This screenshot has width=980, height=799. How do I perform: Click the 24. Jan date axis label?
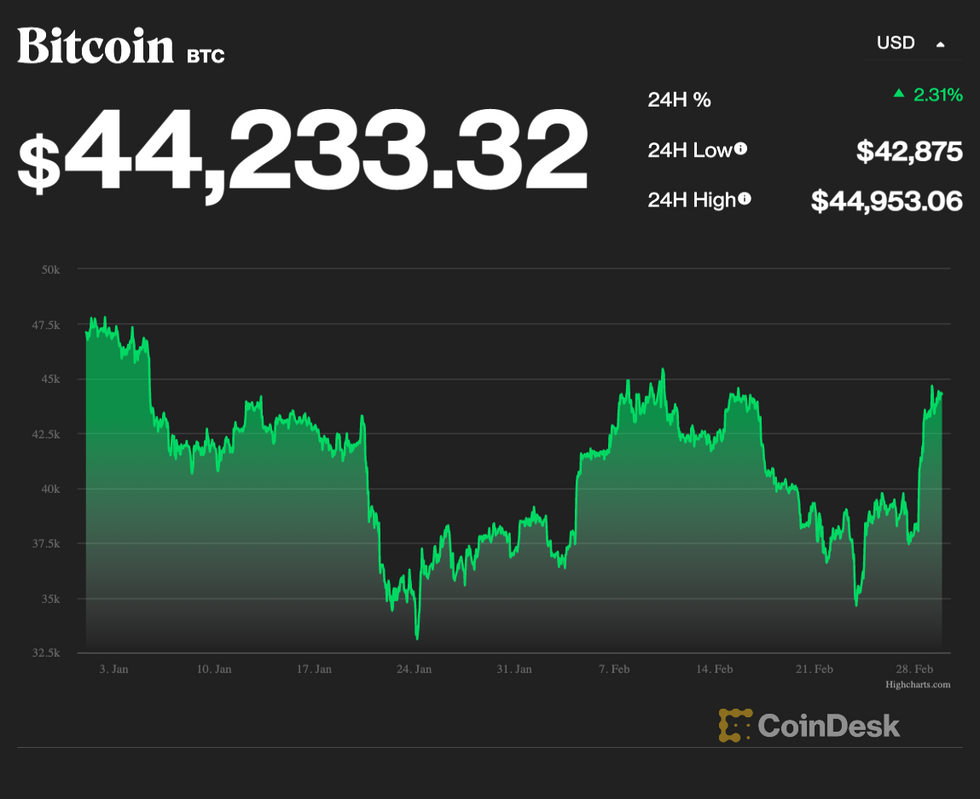pyautogui.click(x=414, y=669)
